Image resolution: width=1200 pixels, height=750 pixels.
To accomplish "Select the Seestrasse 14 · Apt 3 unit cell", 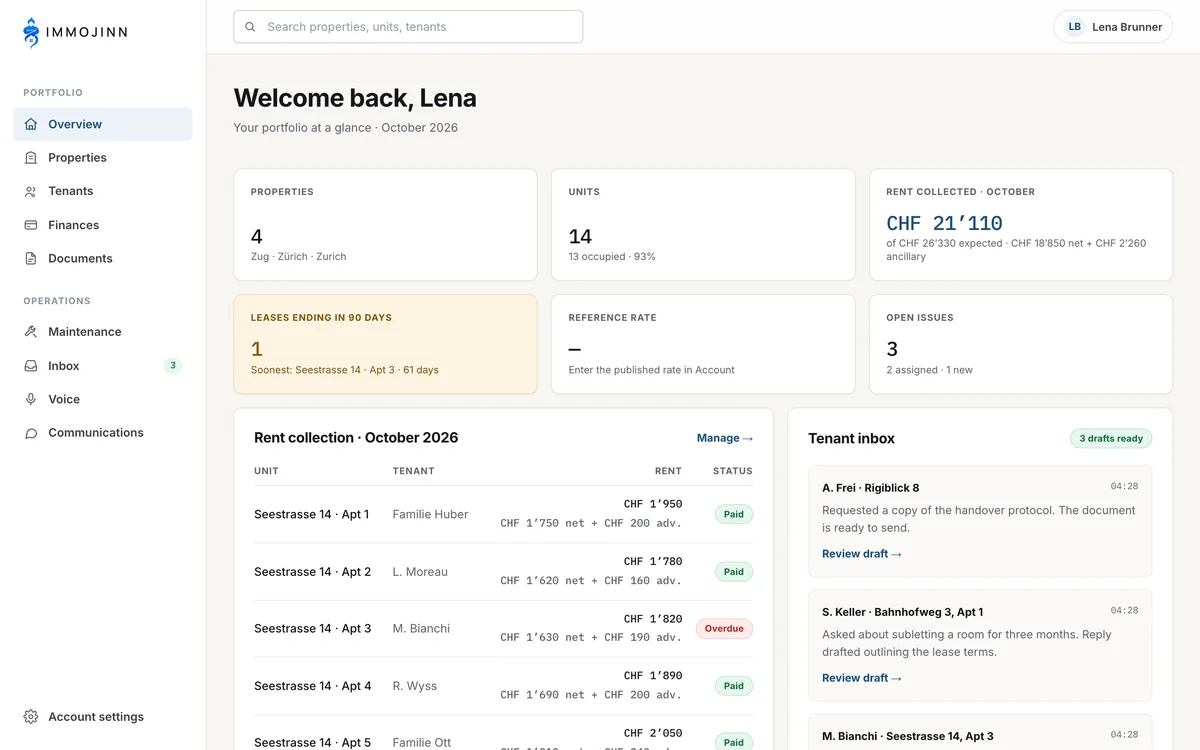I will [312, 629].
